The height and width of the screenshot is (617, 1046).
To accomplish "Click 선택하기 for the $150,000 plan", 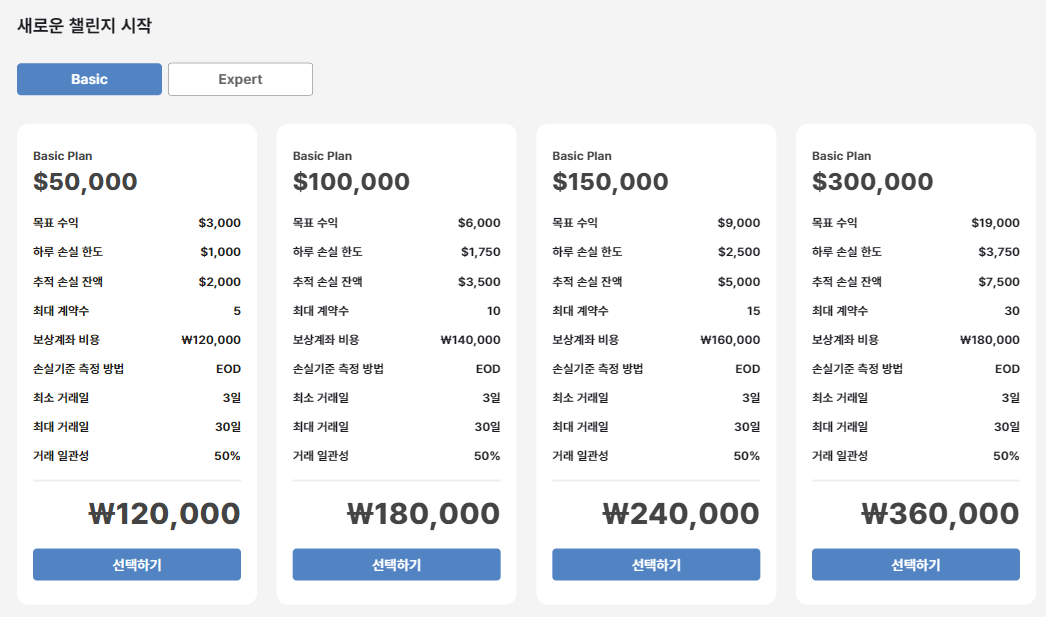I will pos(656,565).
